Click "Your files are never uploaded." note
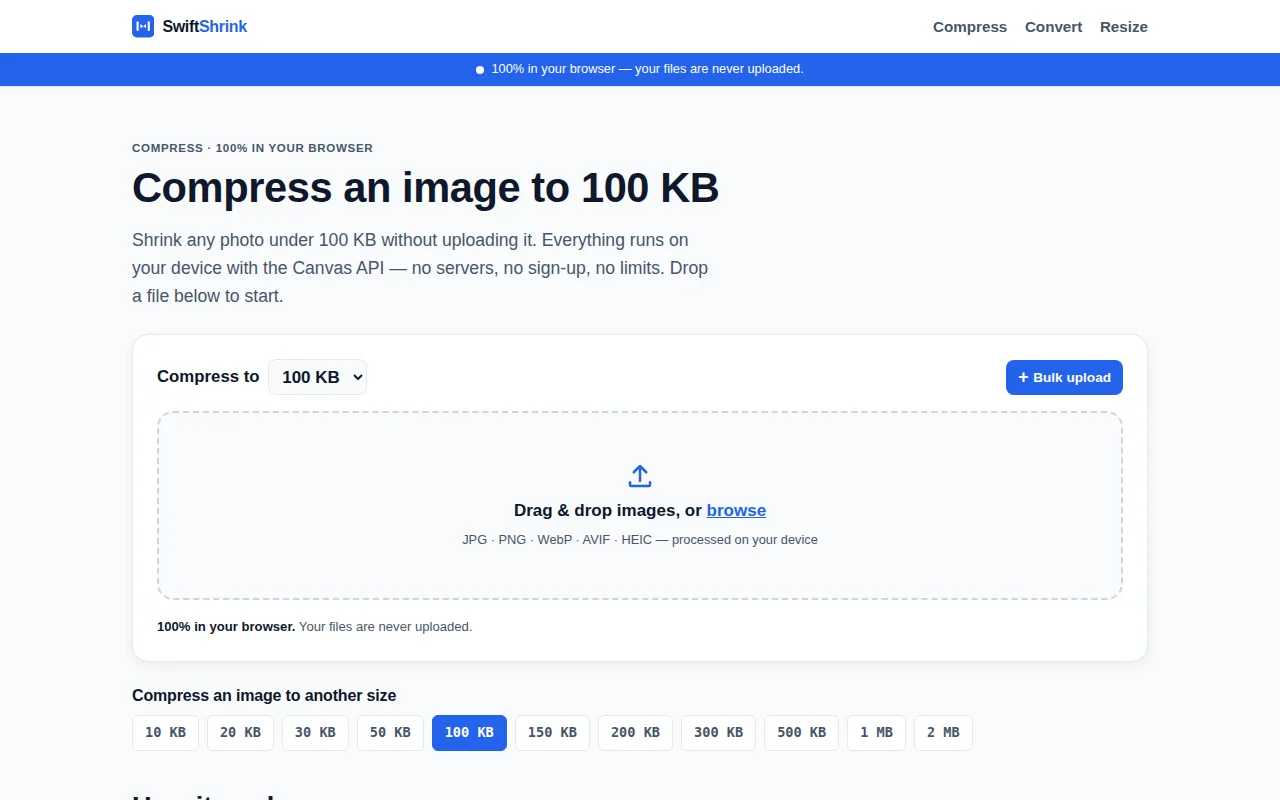Viewport: 1280px width, 800px height. pos(385,627)
